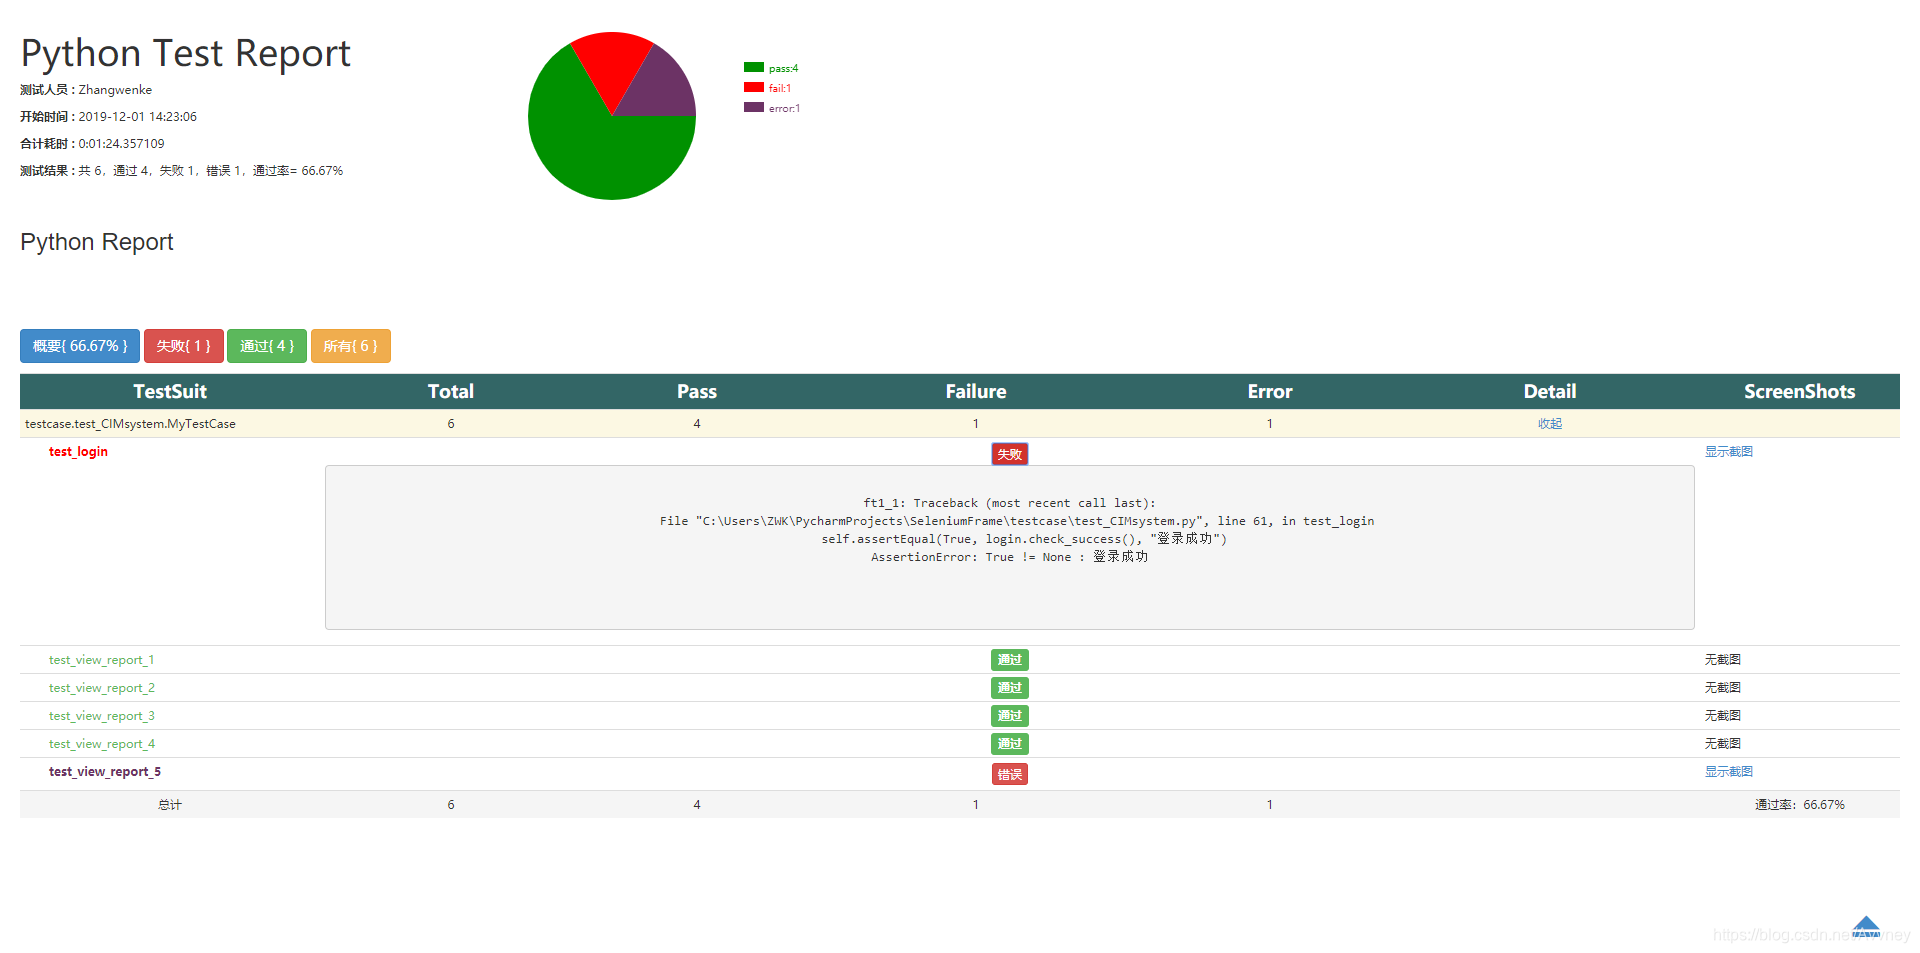
Task: Click the 测试结果 summary line
Action: pos(181,171)
